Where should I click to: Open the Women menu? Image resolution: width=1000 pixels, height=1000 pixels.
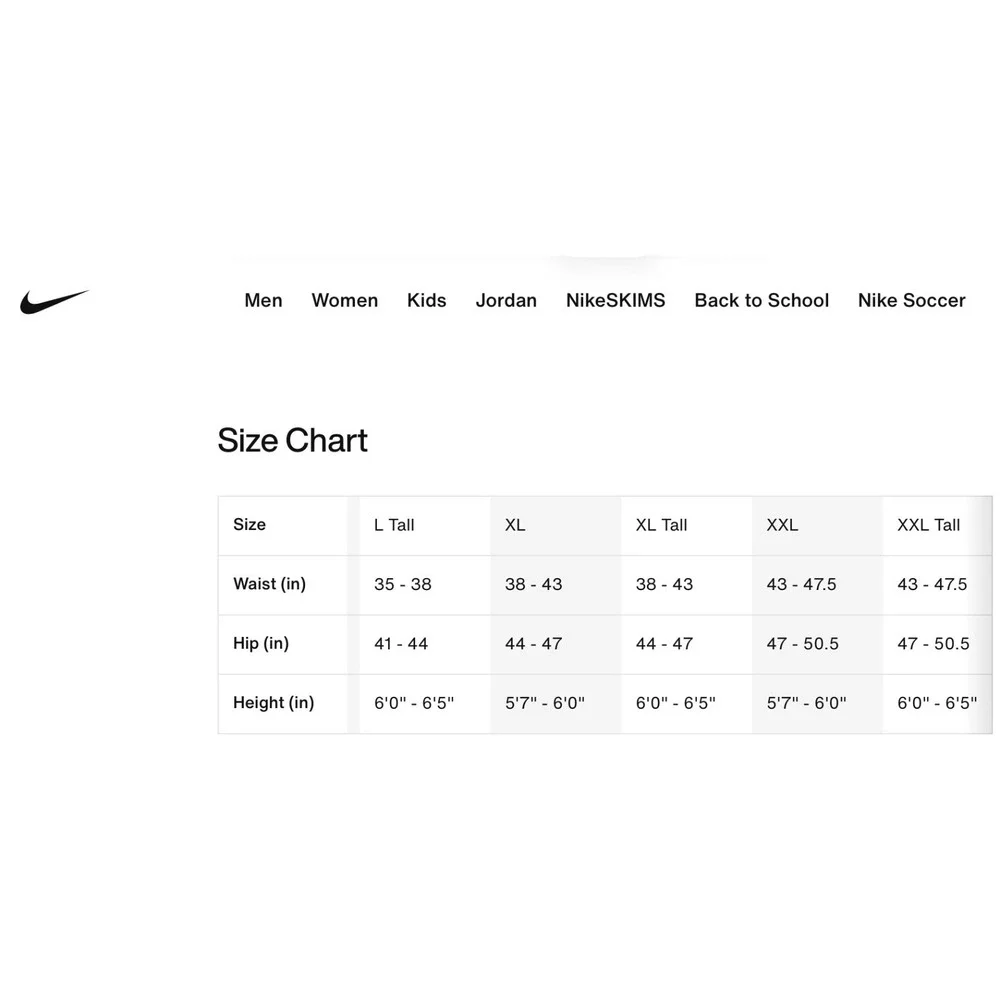[344, 300]
